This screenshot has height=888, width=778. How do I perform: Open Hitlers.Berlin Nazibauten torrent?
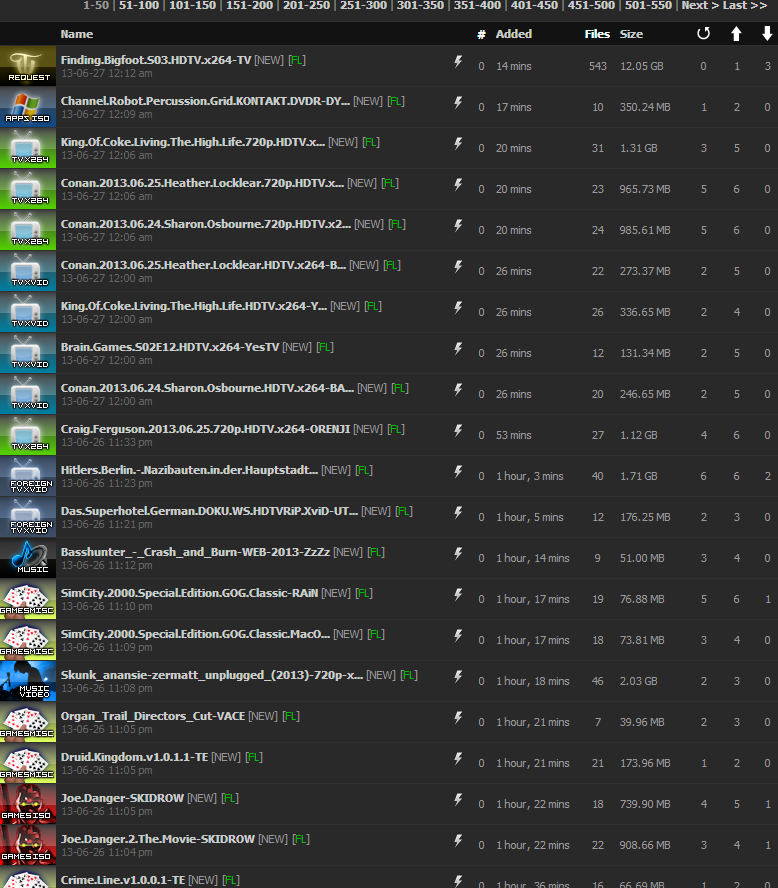point(189,470)
